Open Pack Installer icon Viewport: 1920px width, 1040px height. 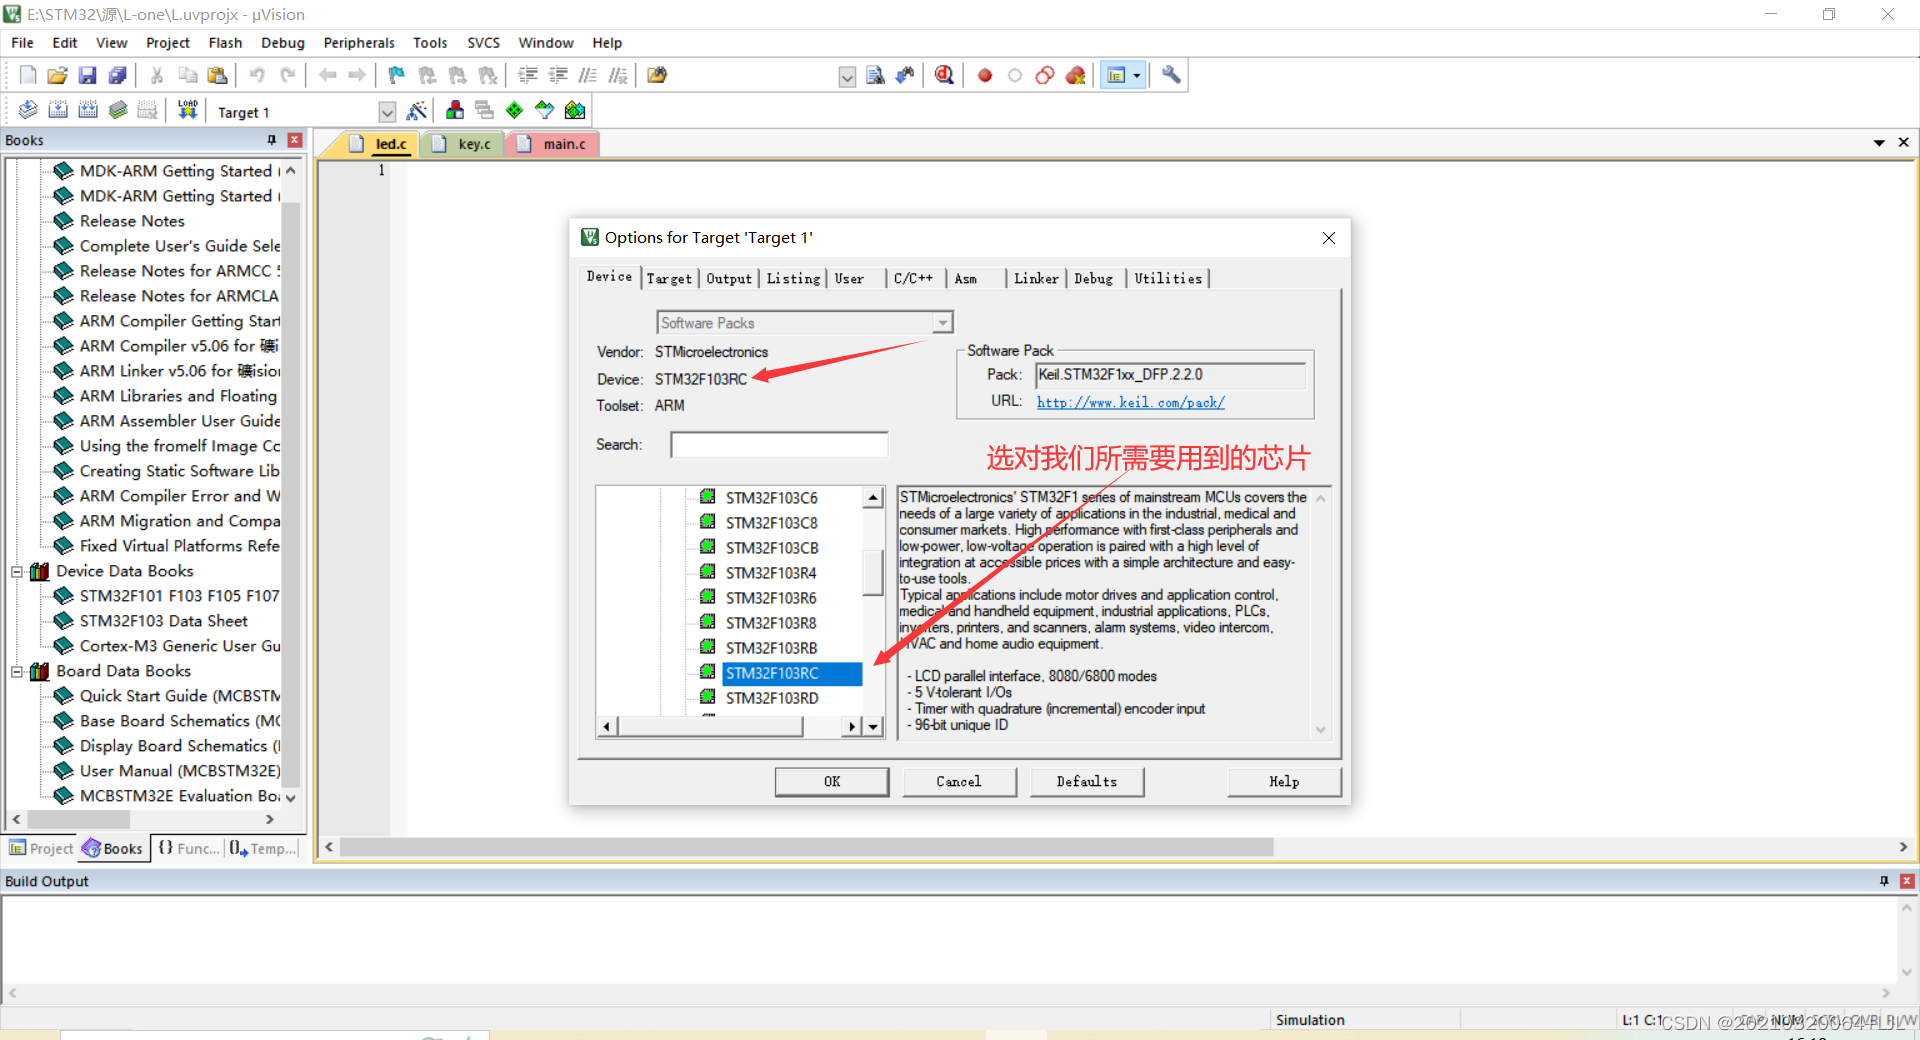click(x=575, y=110)
